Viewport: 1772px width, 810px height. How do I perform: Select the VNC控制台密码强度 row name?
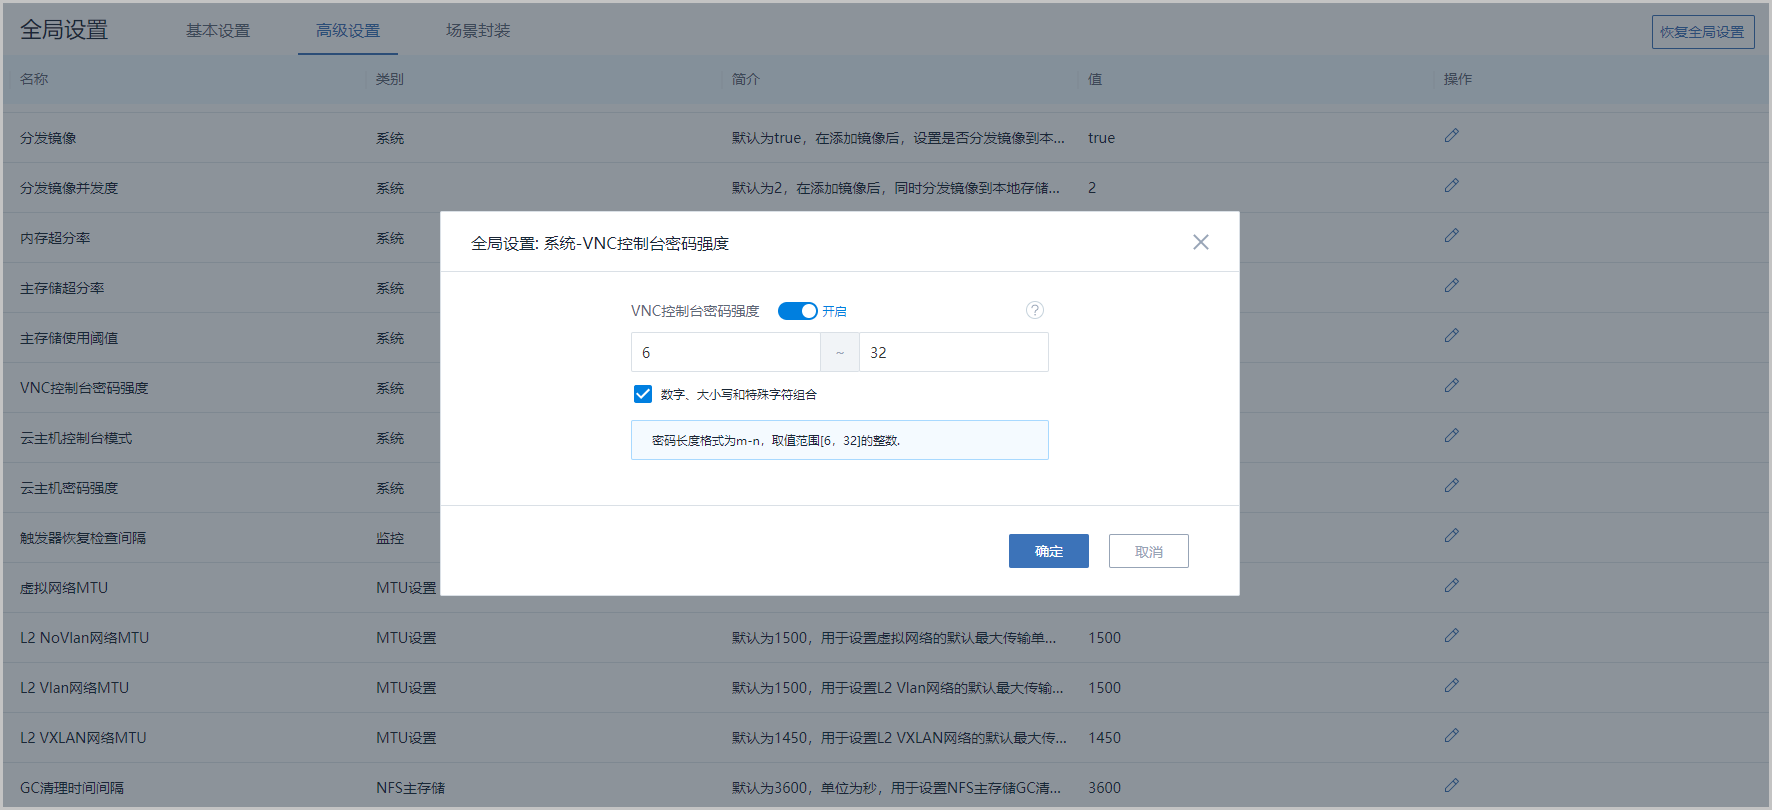pyautogui.click(x=84, y=388)
